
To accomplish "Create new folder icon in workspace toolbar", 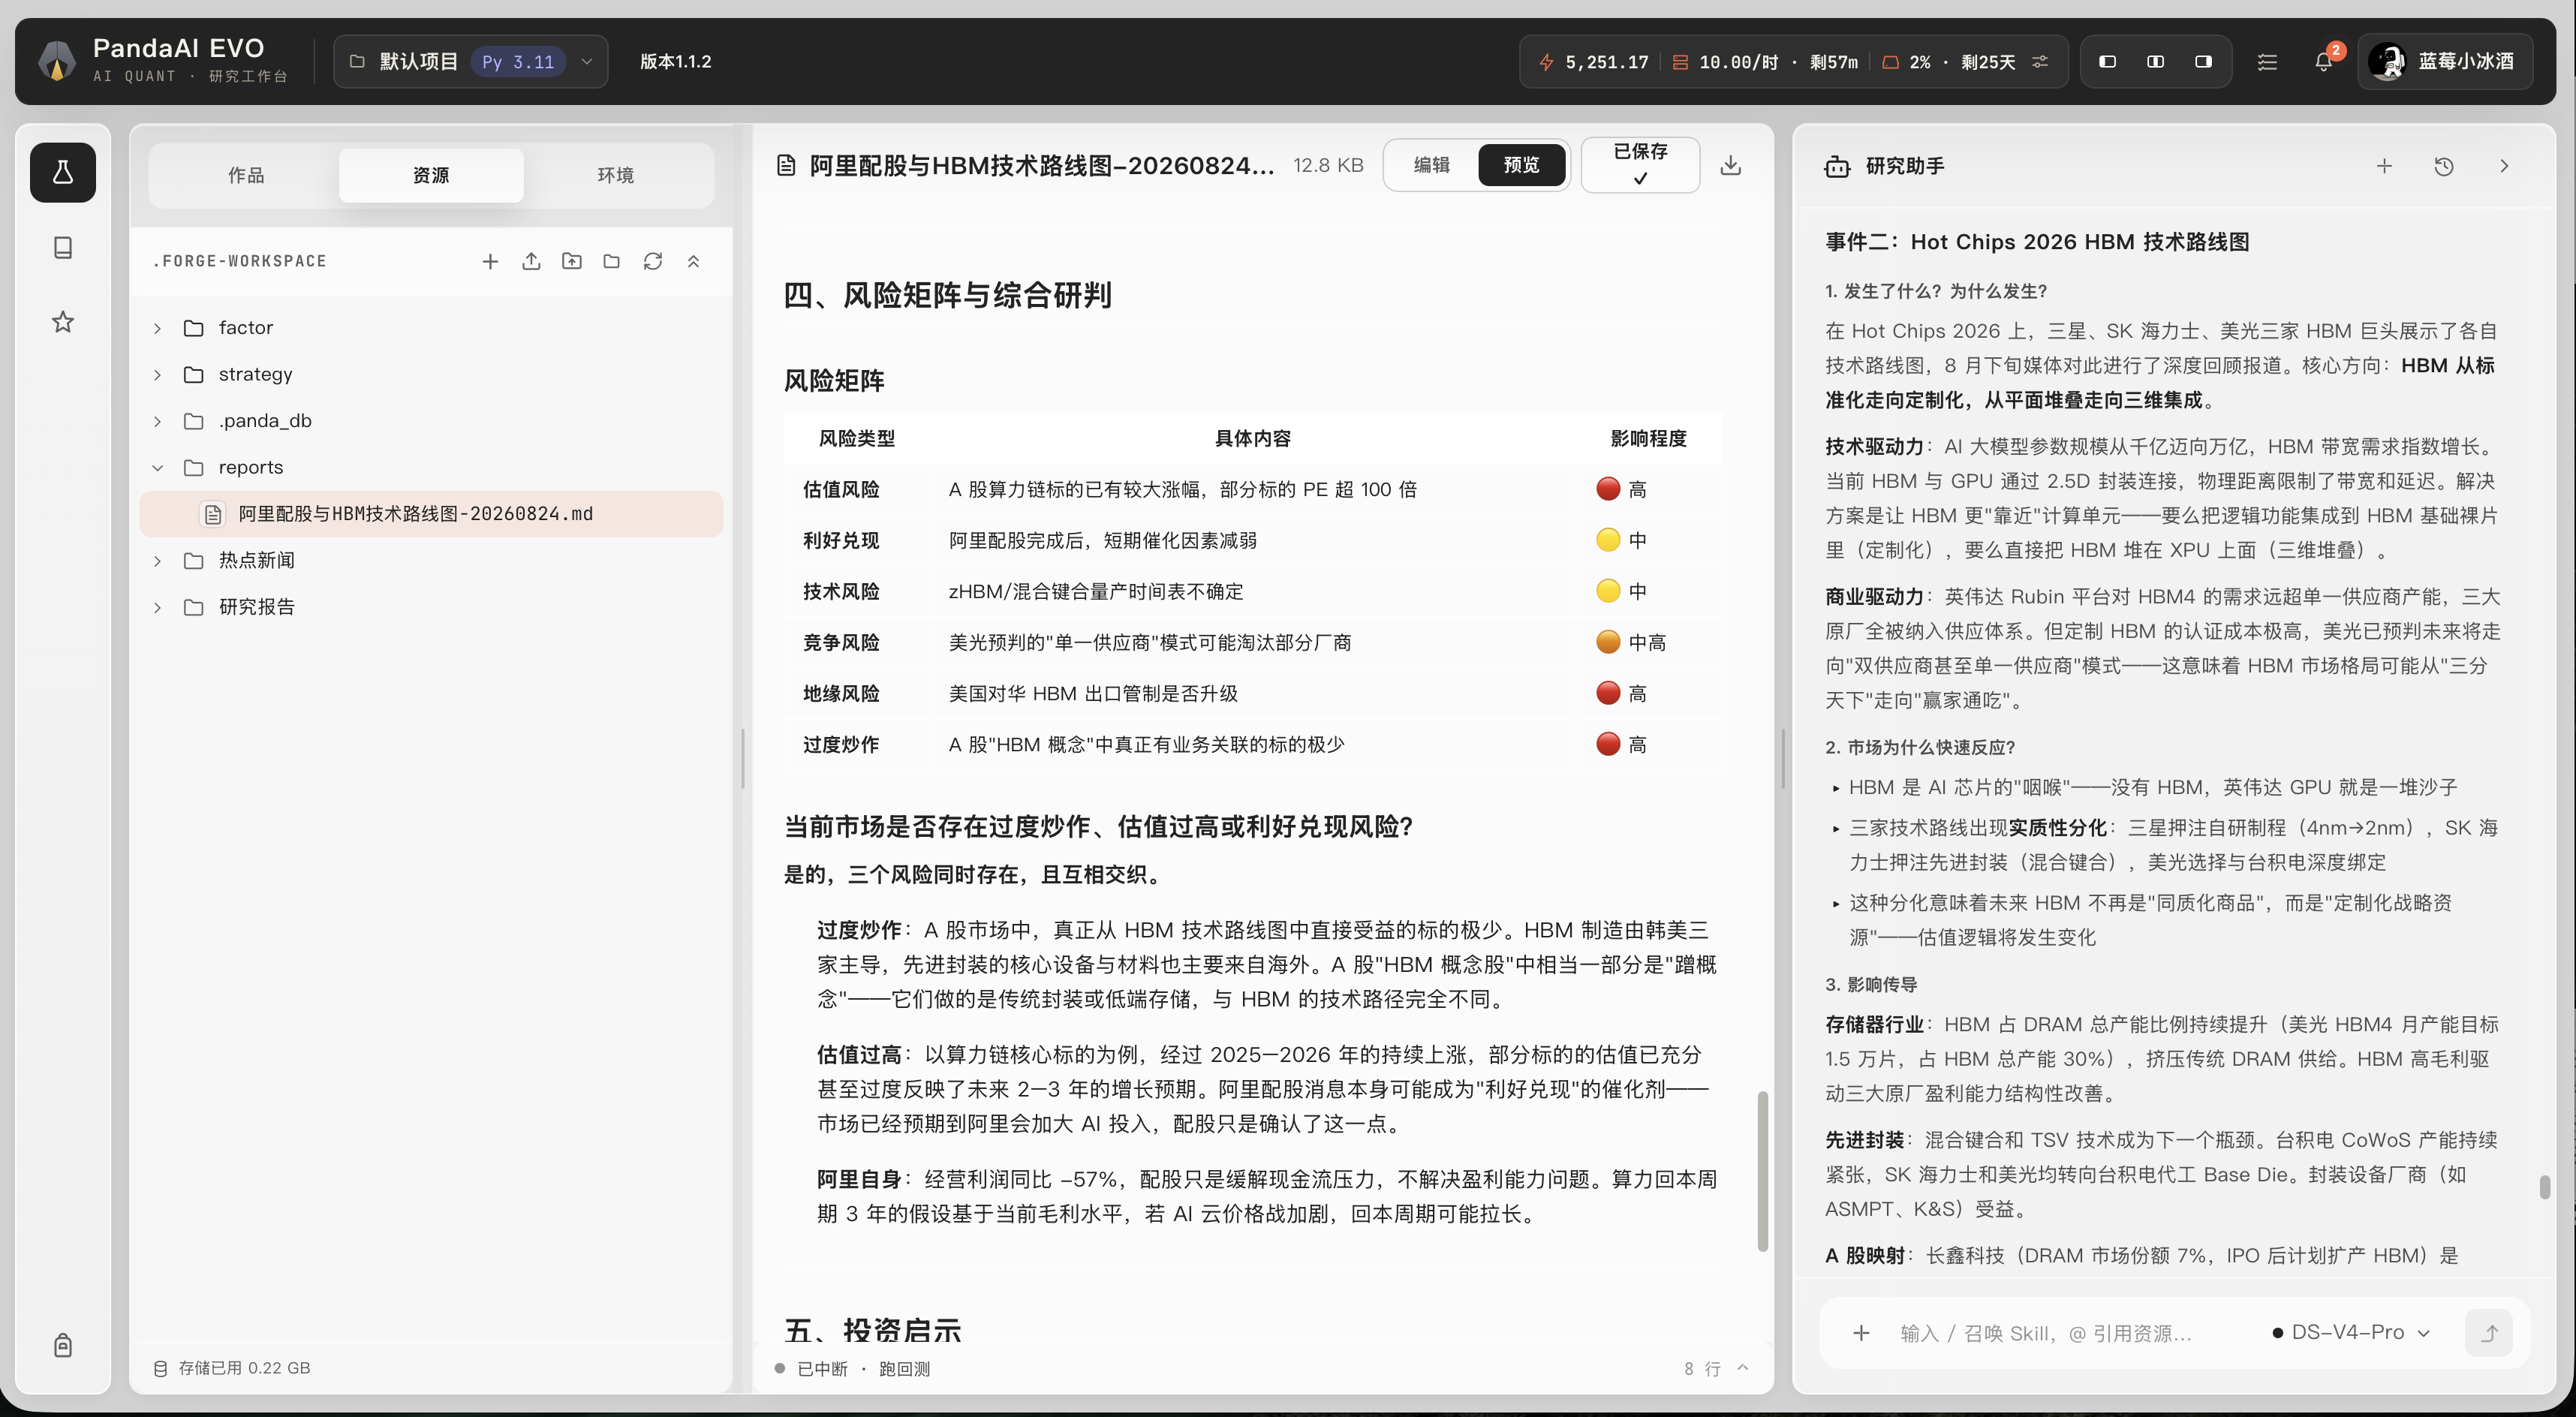I will click(x=612, y=261).
